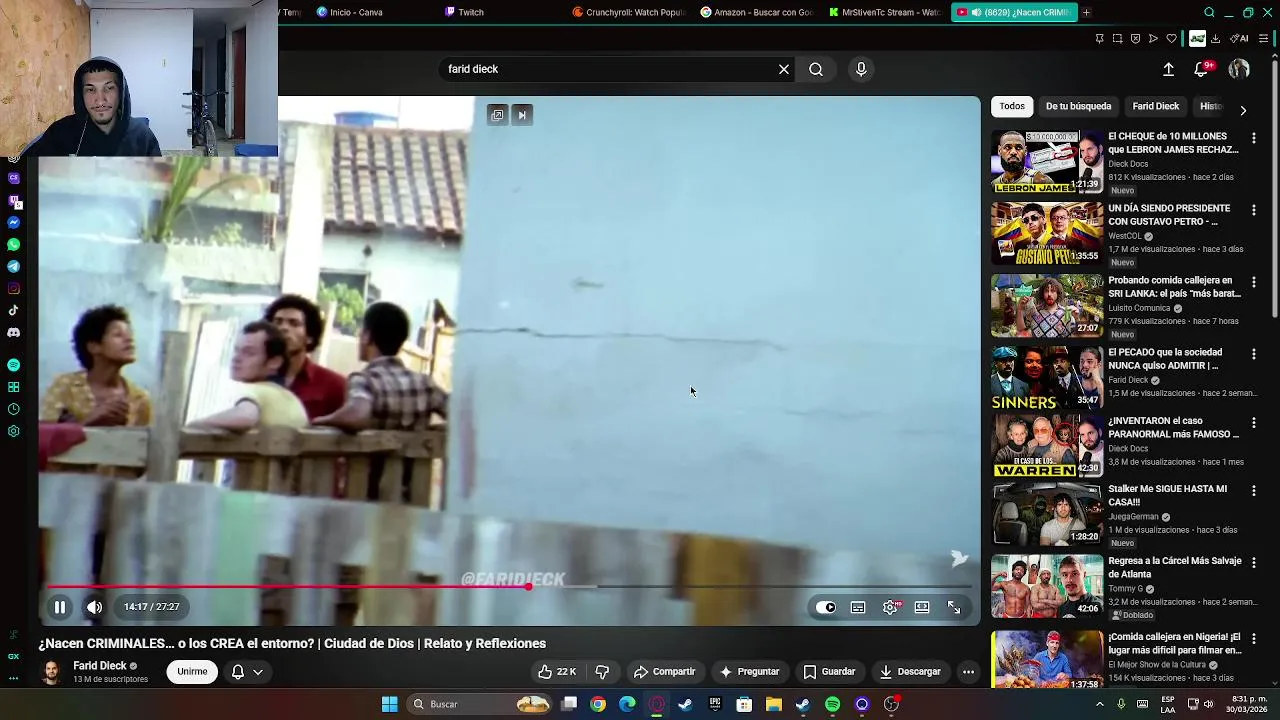The height and width of the screenshot is (720, 1280).
Task: Open options for caso PARANORMAL más FAMOSO video
Action: [x=1254, y=423]
